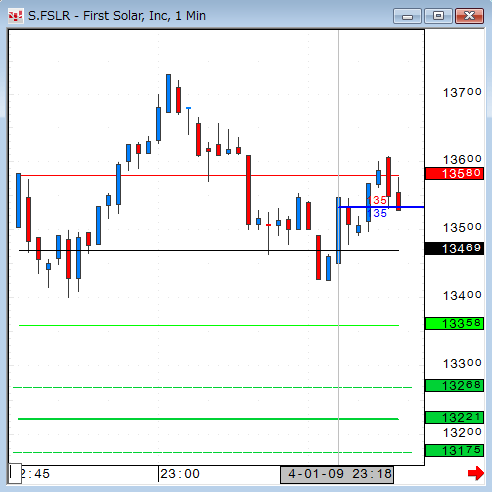Image resolution: width=492 pixels, height=492 pixels.
Task: Maximize the S.FSLR chart window
Action: click(438, 16)
